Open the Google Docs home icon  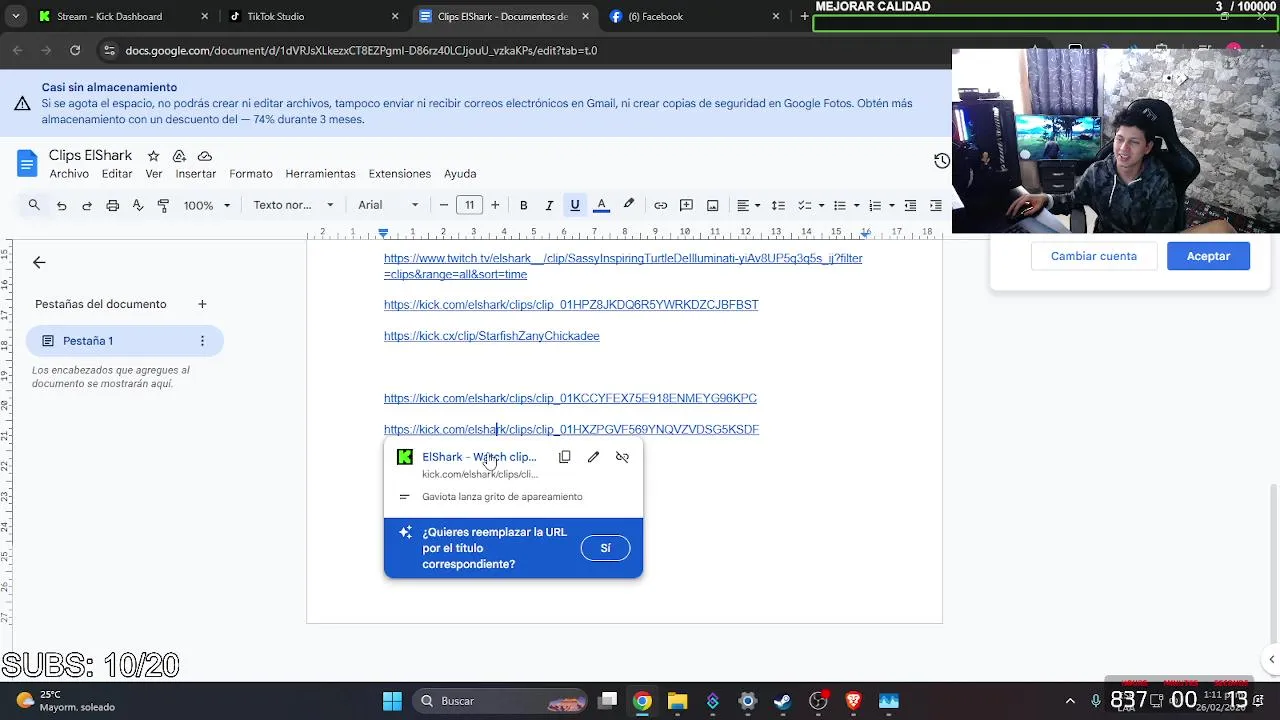click(27, 163)
